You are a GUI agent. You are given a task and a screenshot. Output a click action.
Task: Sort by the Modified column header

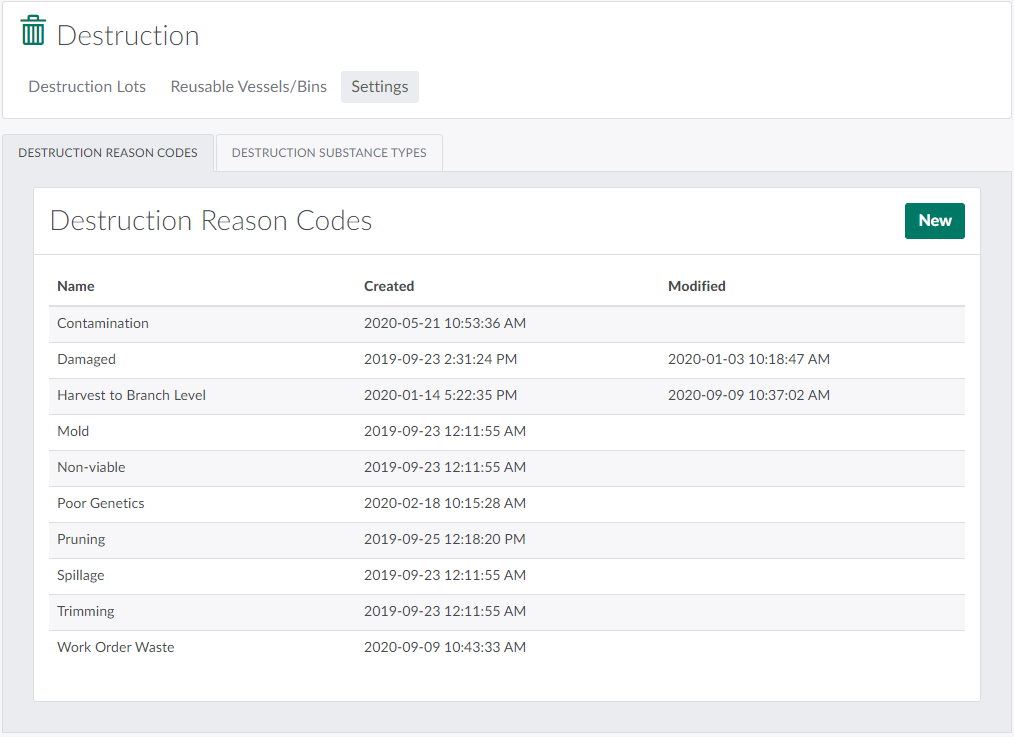click(697, 286)
